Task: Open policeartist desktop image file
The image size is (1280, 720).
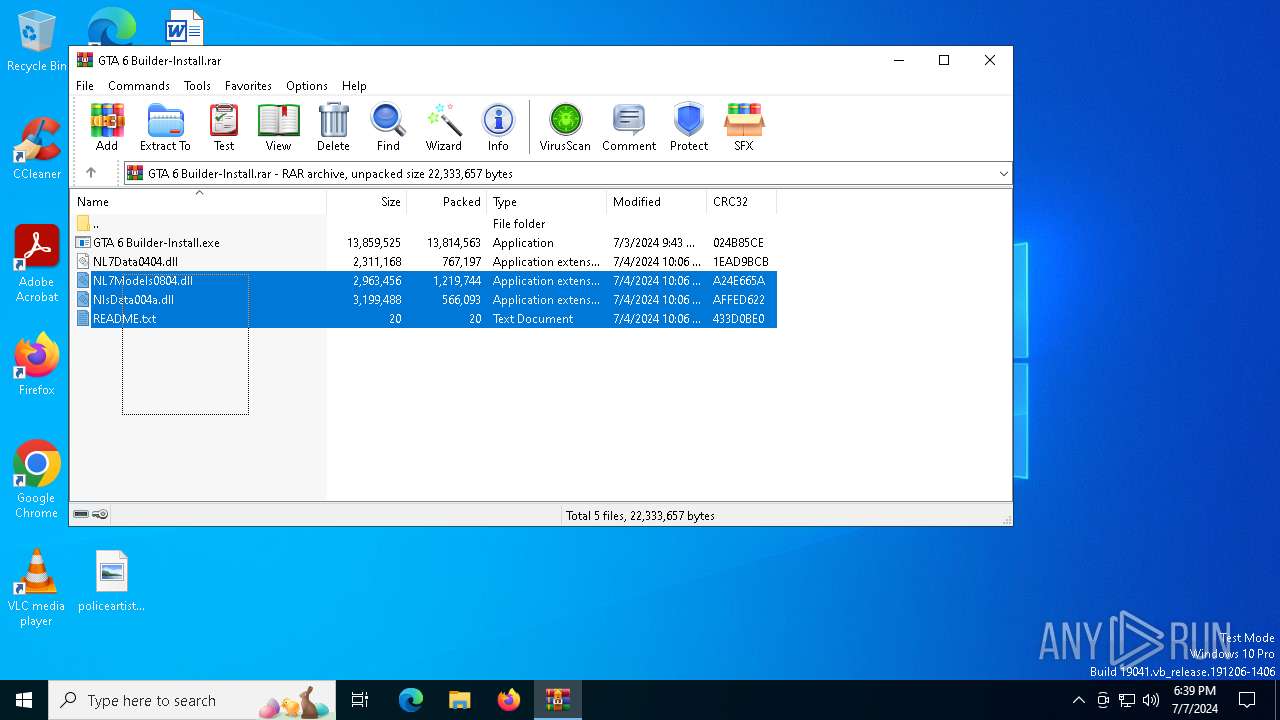Action: (x=112, y=581)
